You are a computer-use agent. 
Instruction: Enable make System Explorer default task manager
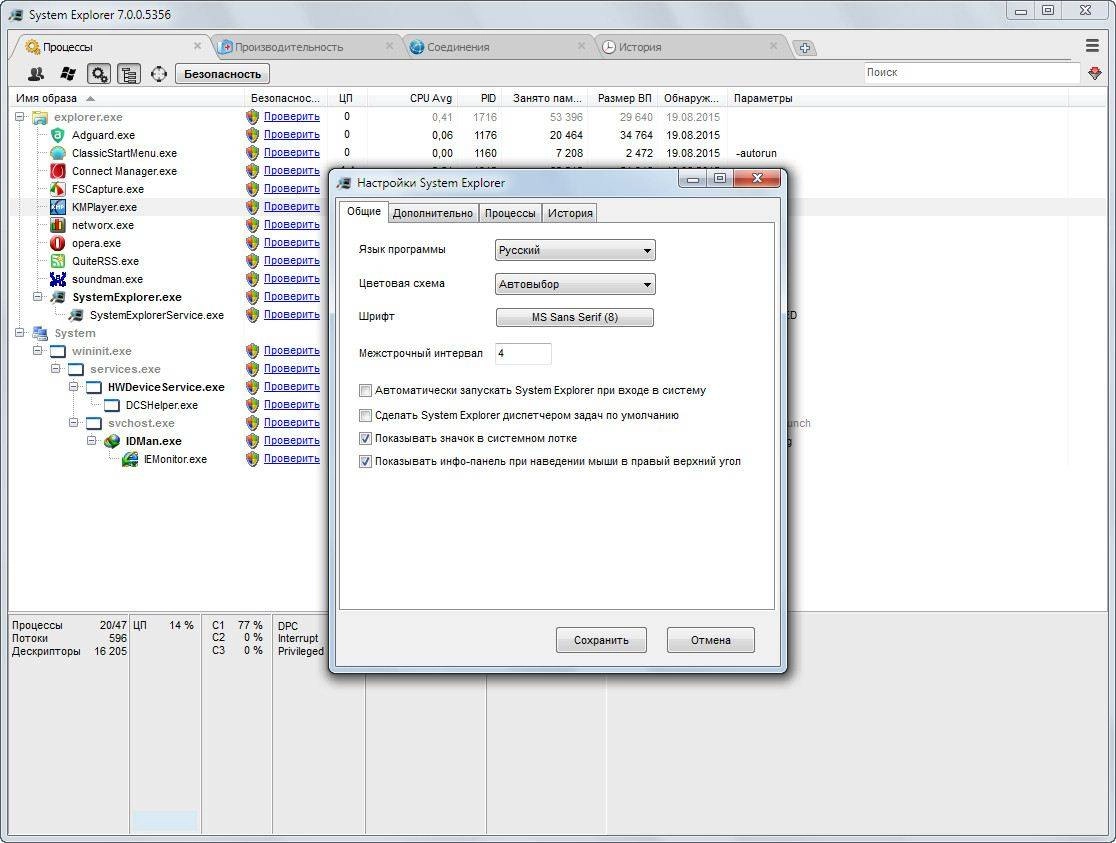365,415
